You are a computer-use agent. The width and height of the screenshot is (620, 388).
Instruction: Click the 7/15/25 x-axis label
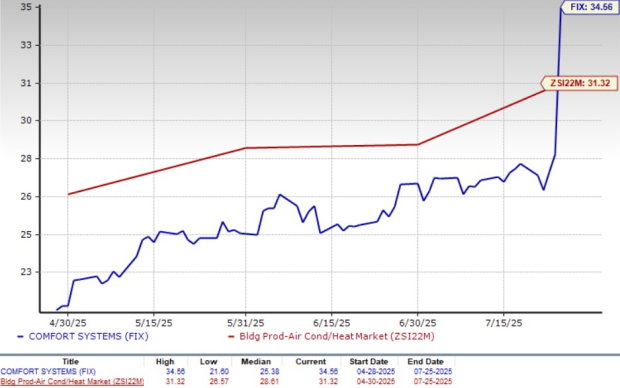click(x=504, y=323)
